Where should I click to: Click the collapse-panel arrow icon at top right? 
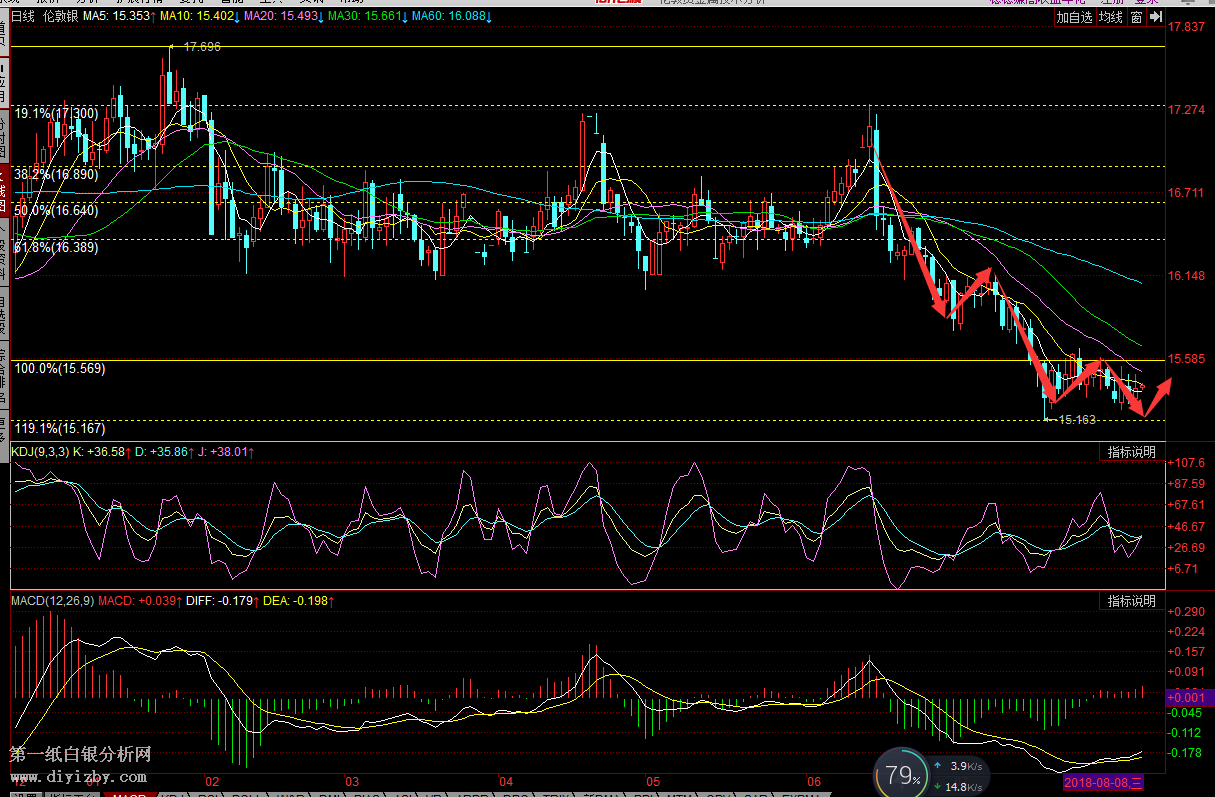(1155, 17)
